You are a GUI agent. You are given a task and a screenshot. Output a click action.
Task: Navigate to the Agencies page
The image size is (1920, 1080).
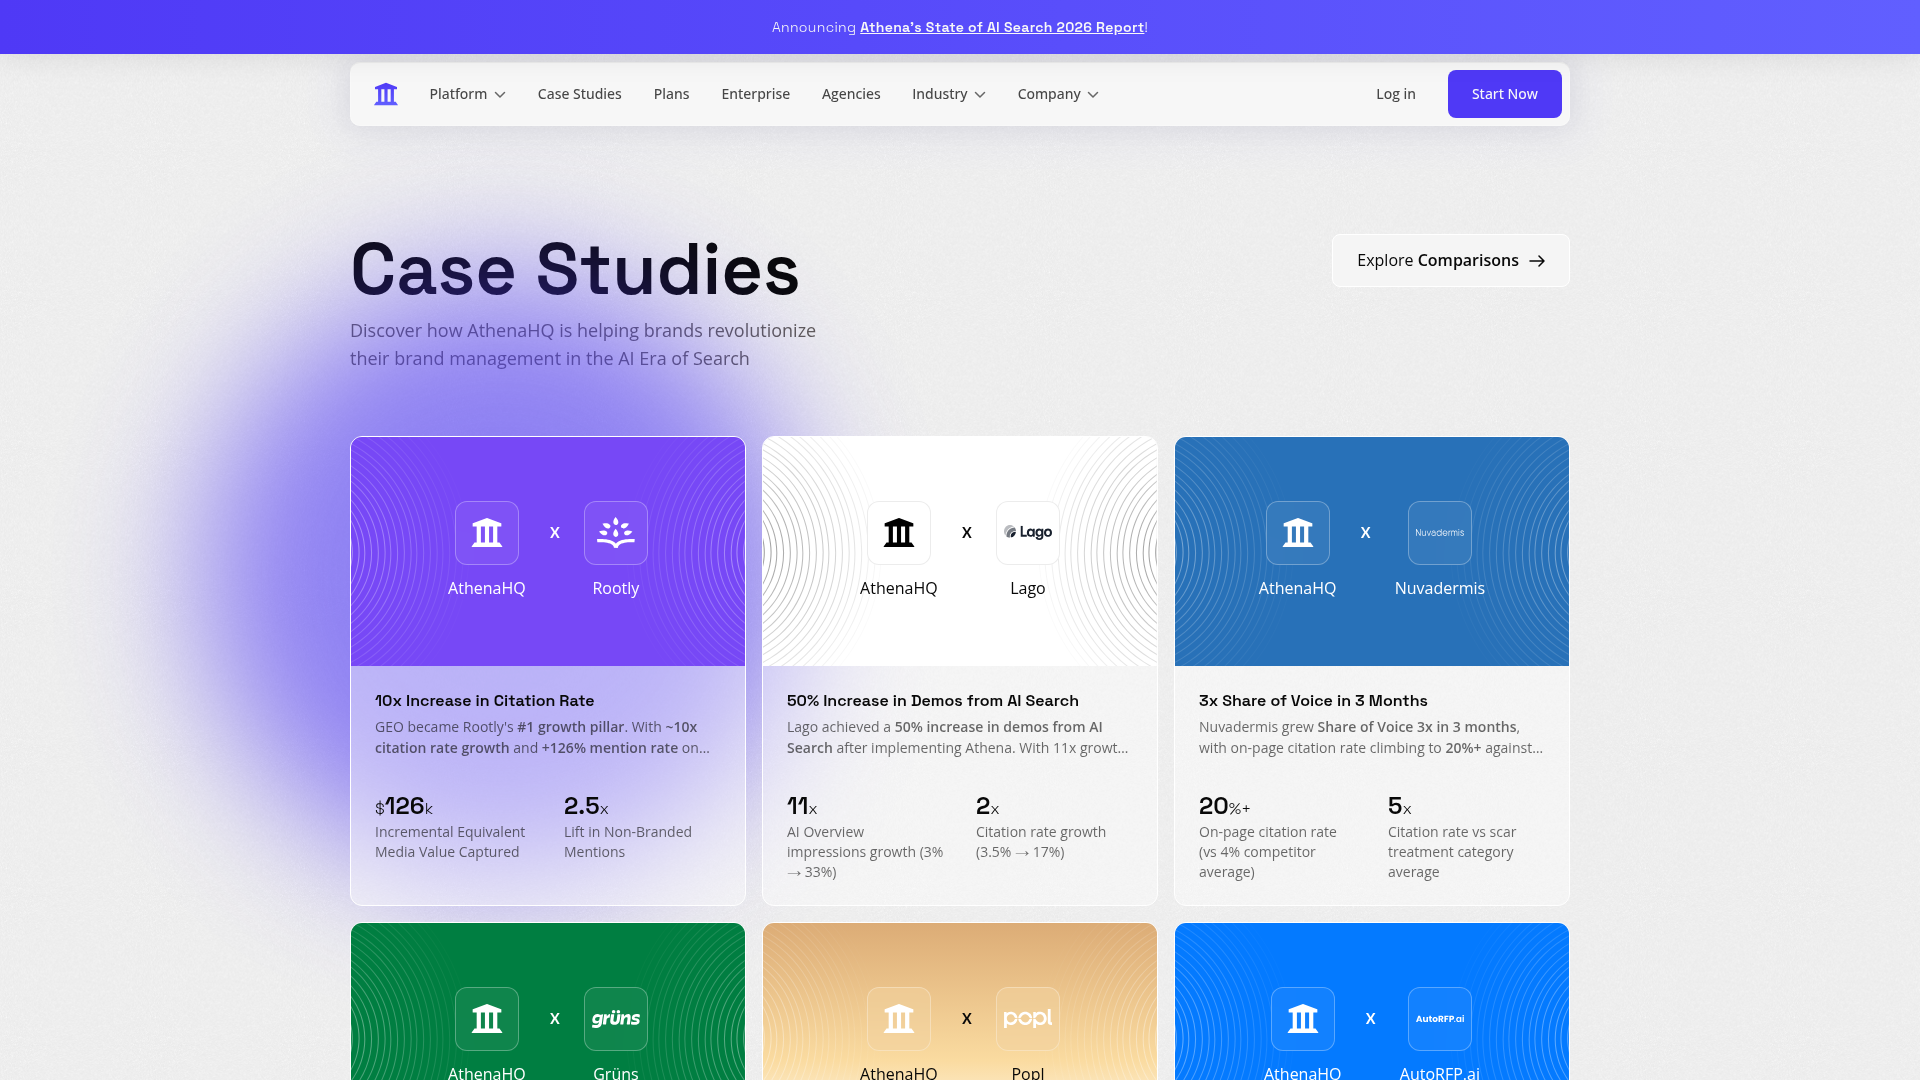(851, 94)
